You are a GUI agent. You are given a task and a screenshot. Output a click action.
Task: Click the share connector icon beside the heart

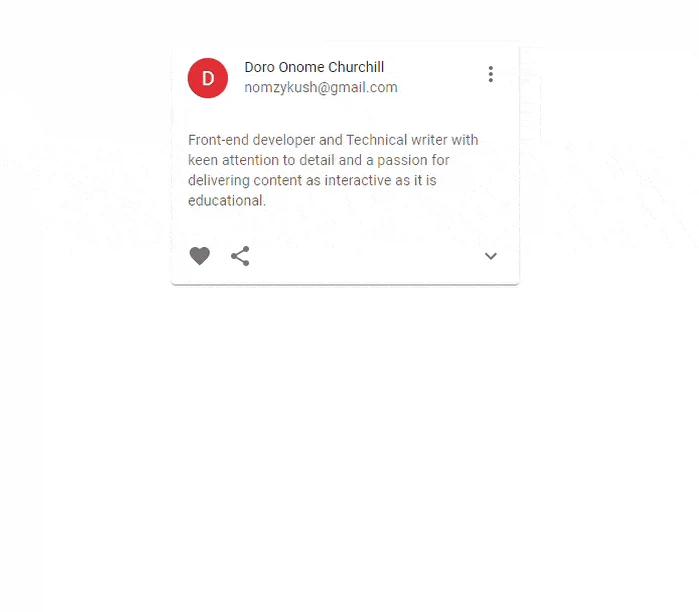click(x=240, y=256)
